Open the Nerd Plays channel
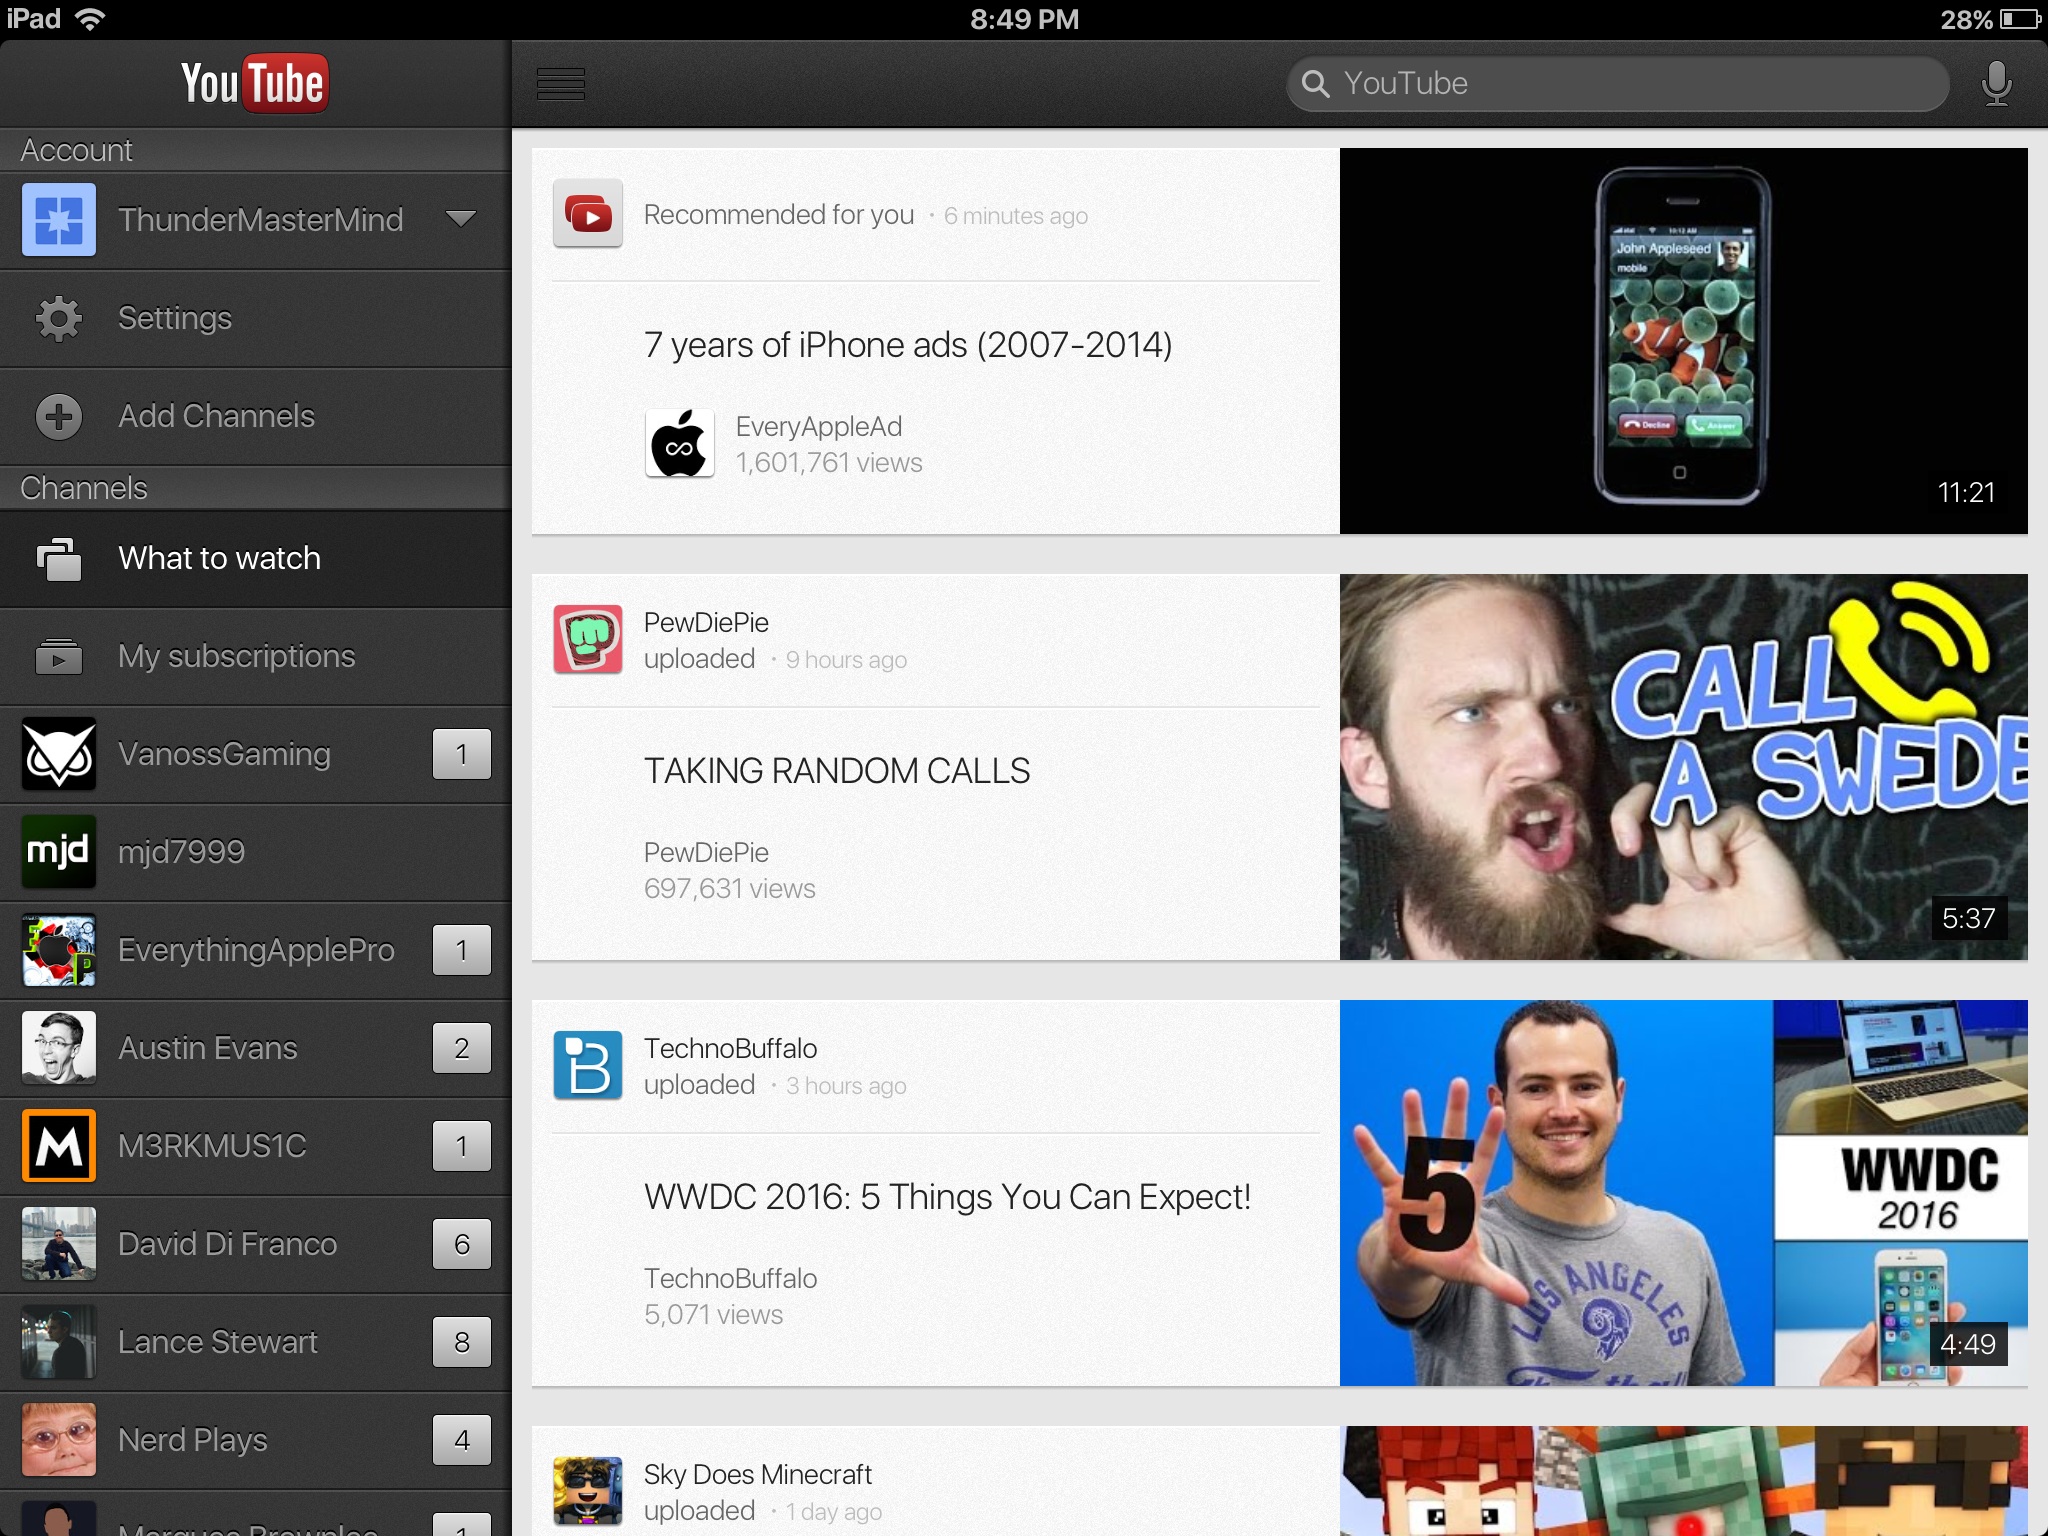 point(193,1440)
